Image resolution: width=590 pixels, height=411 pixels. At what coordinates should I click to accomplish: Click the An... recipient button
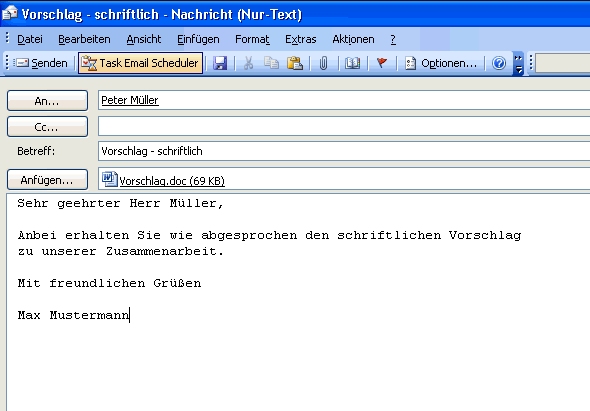pyautogui.click(x=47, y=100)
